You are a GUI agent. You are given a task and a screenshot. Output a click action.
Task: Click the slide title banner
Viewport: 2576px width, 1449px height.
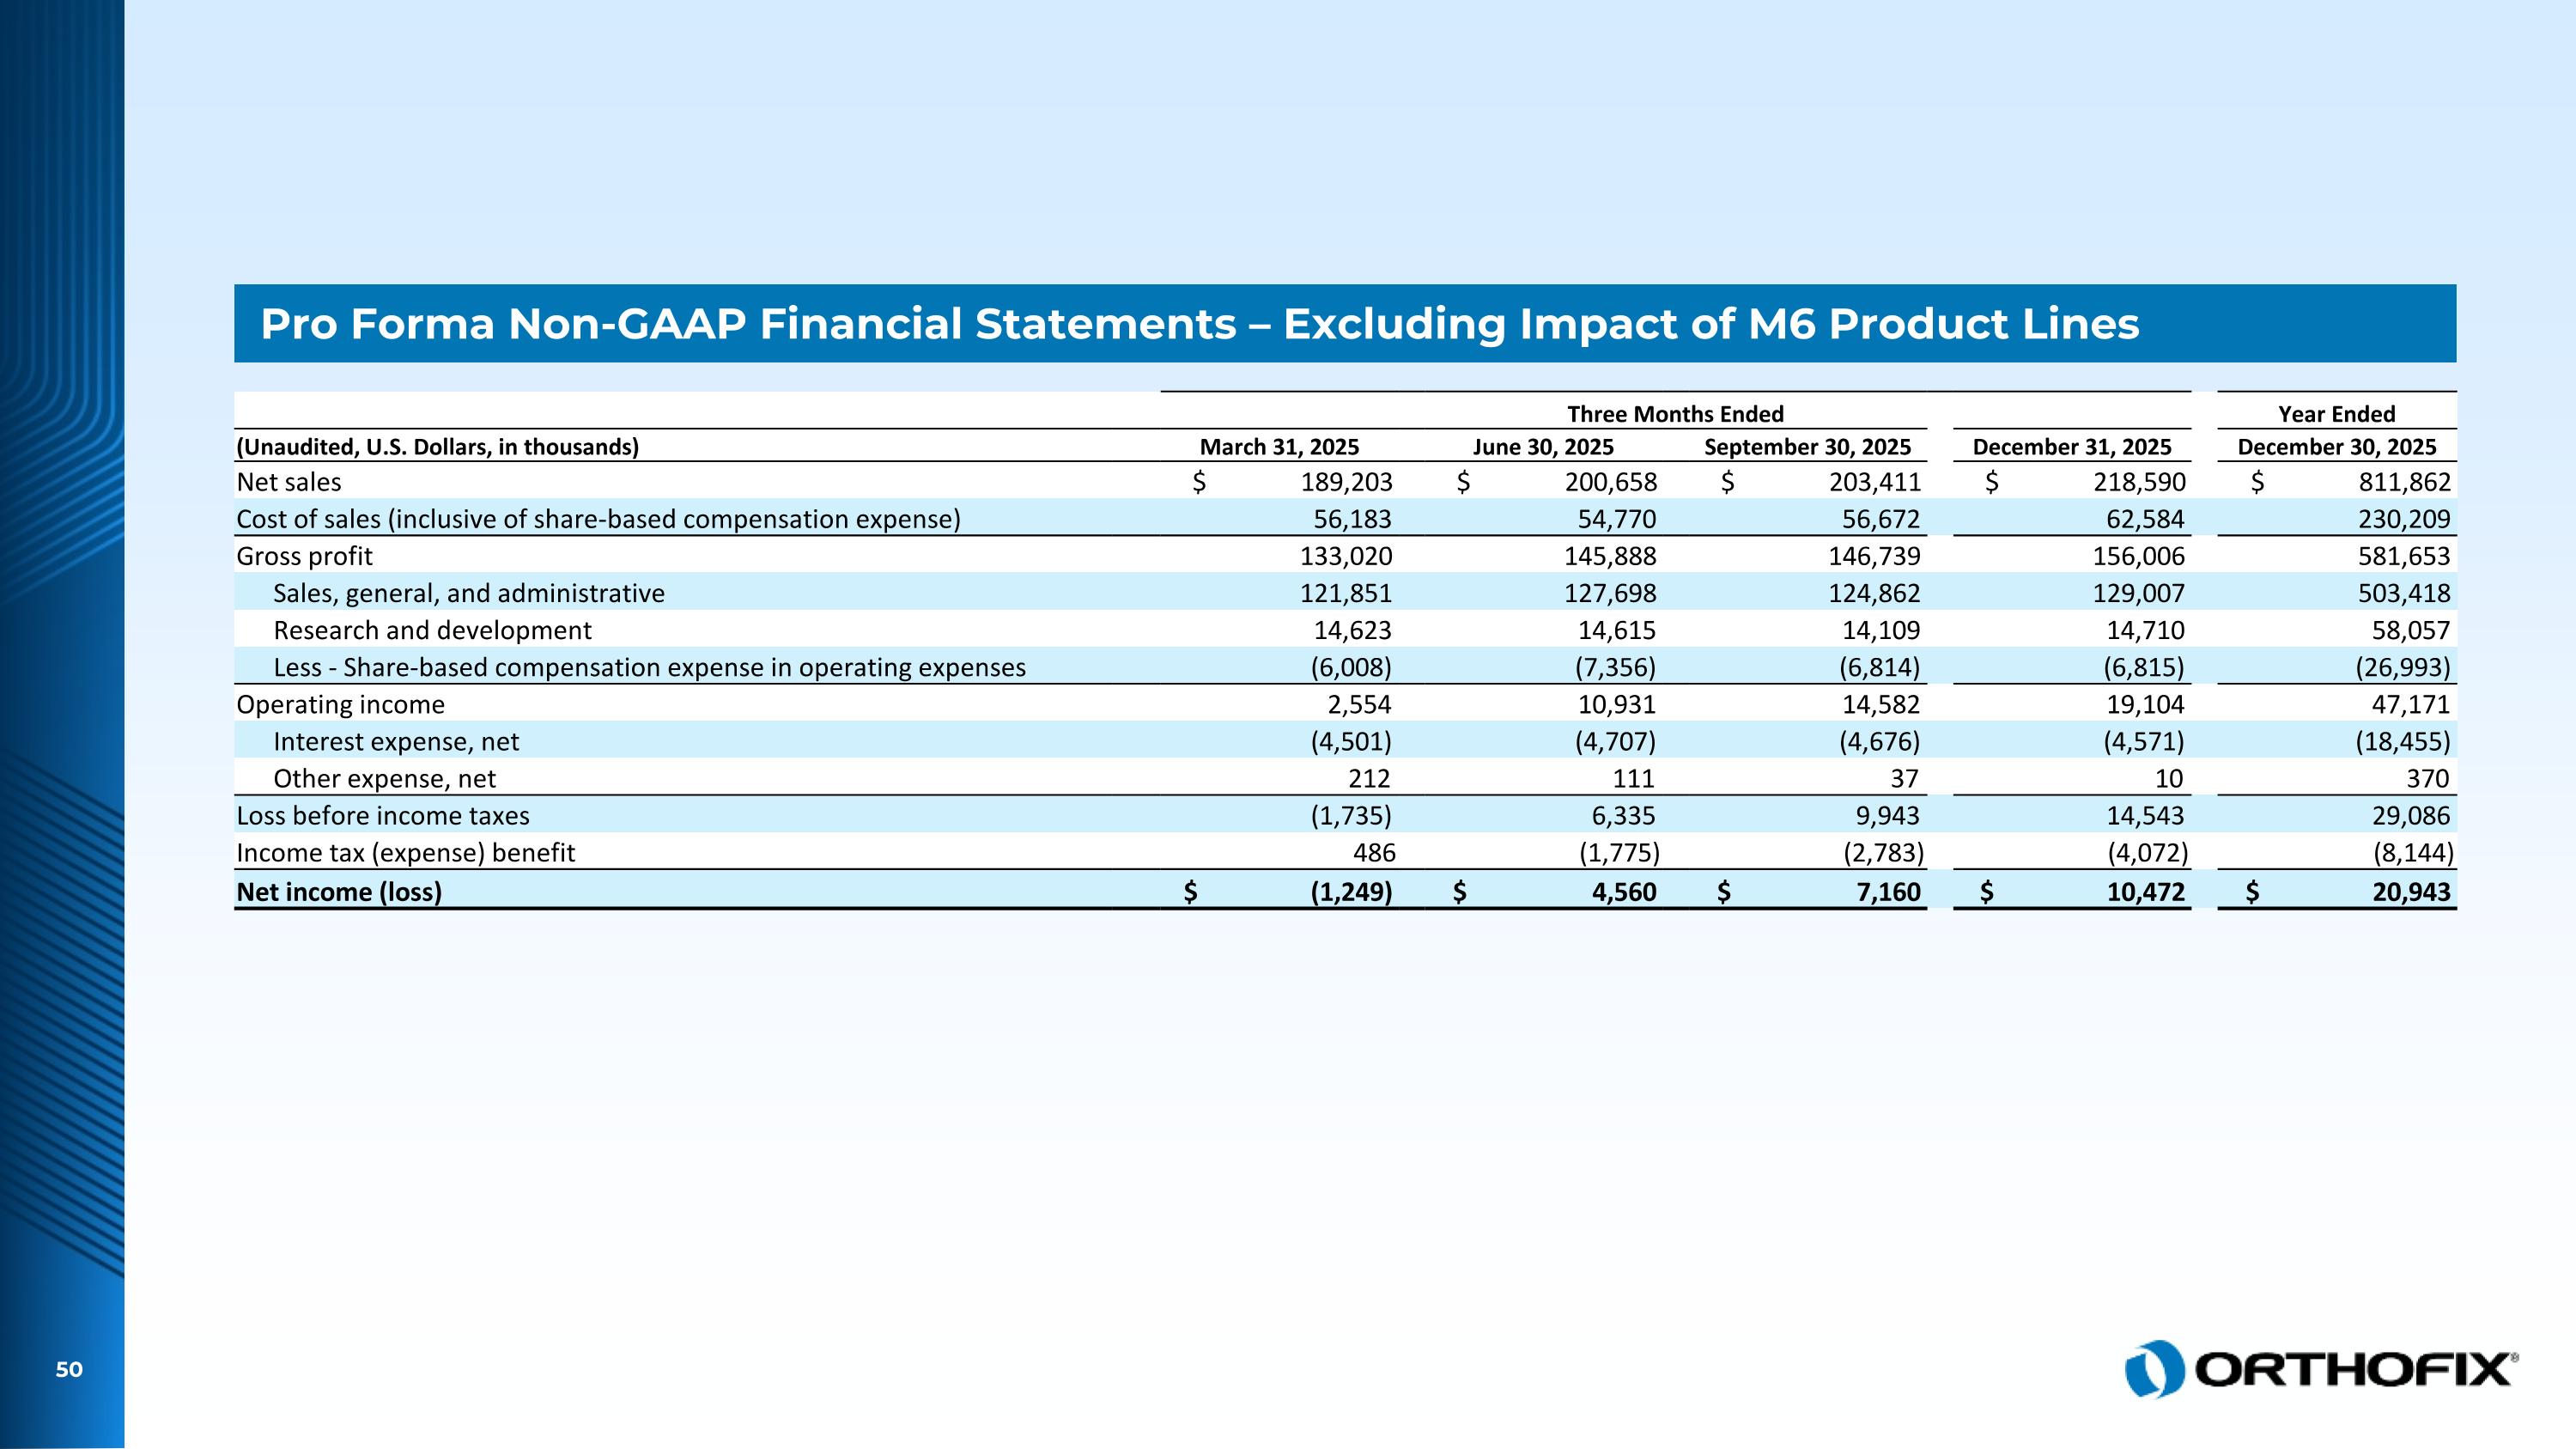pos(1344,323)
